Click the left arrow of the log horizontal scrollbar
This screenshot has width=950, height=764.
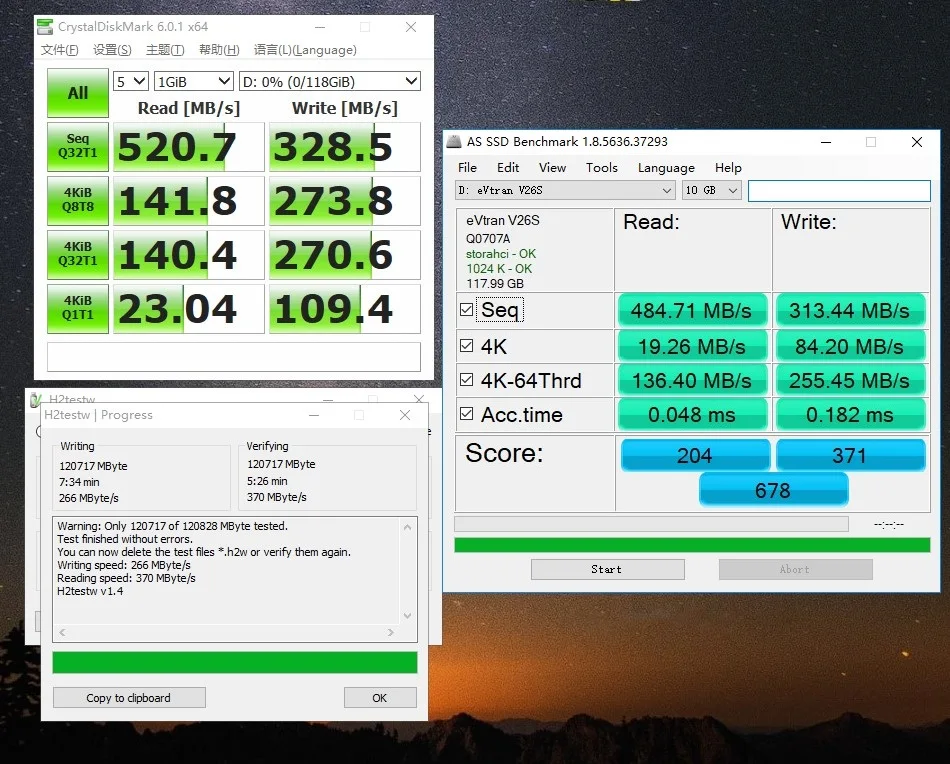click(62, 632)
